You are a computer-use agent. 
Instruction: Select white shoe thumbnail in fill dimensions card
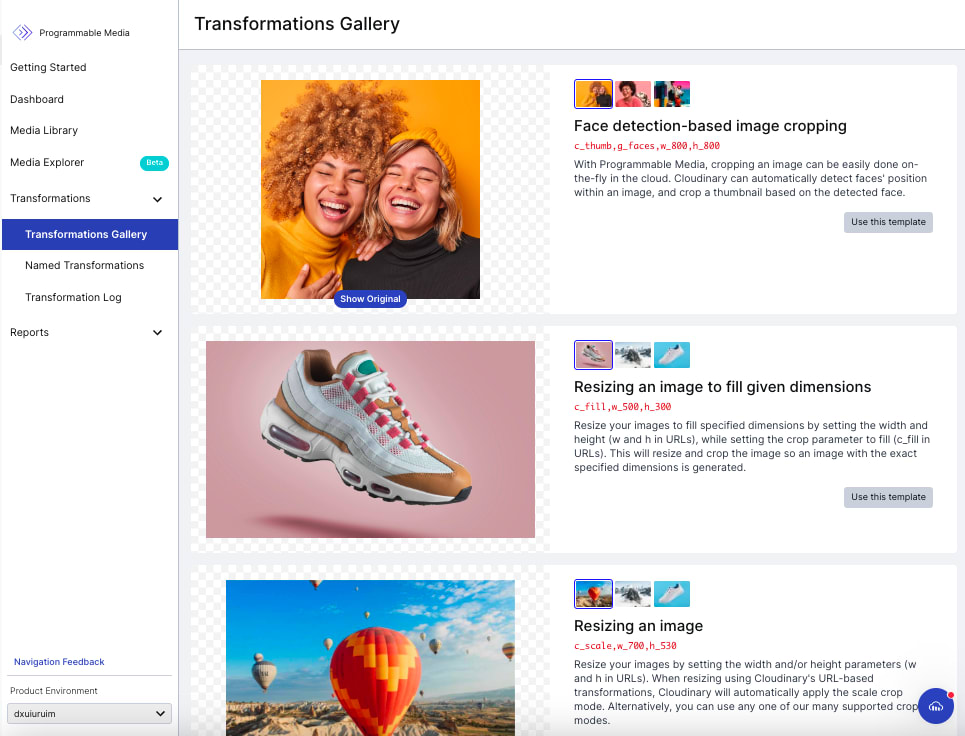(x=671, y=355)
